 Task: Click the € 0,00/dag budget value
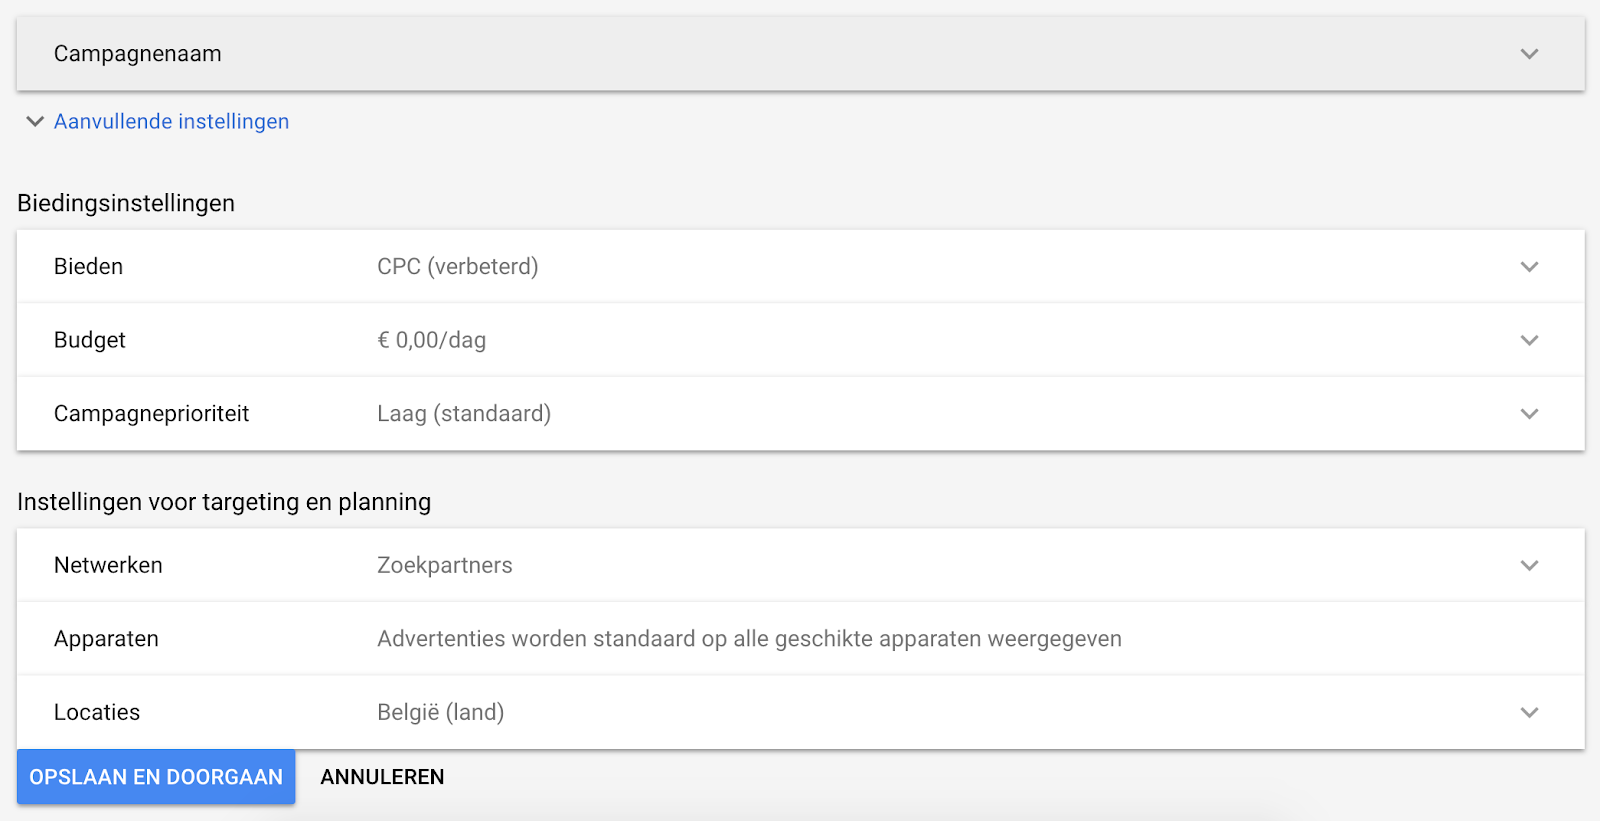click(431, 340)
